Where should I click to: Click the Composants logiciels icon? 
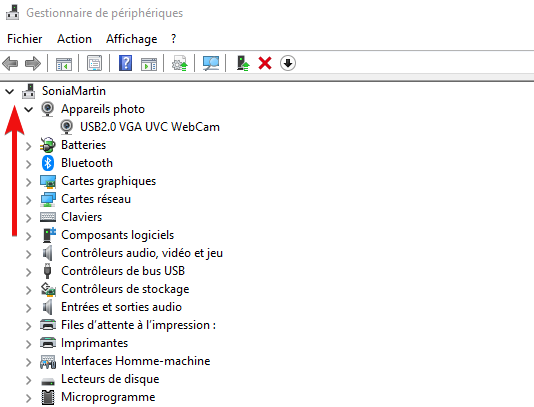point(49,235)
